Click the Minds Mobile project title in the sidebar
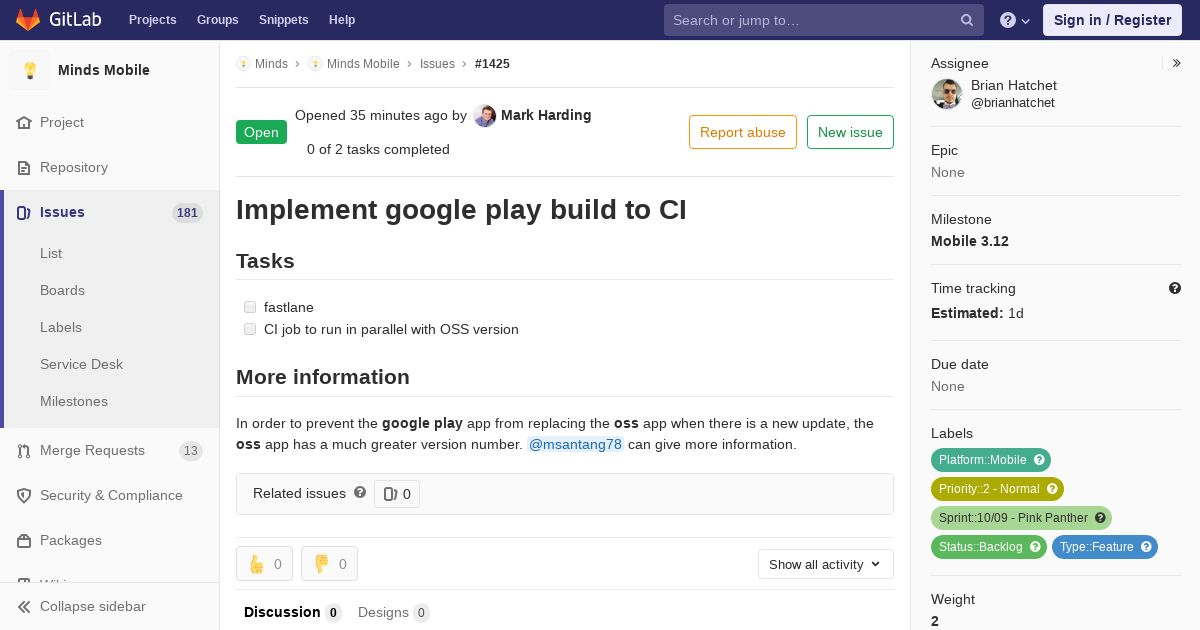The image size is (1200, 630). coord(104,70)
